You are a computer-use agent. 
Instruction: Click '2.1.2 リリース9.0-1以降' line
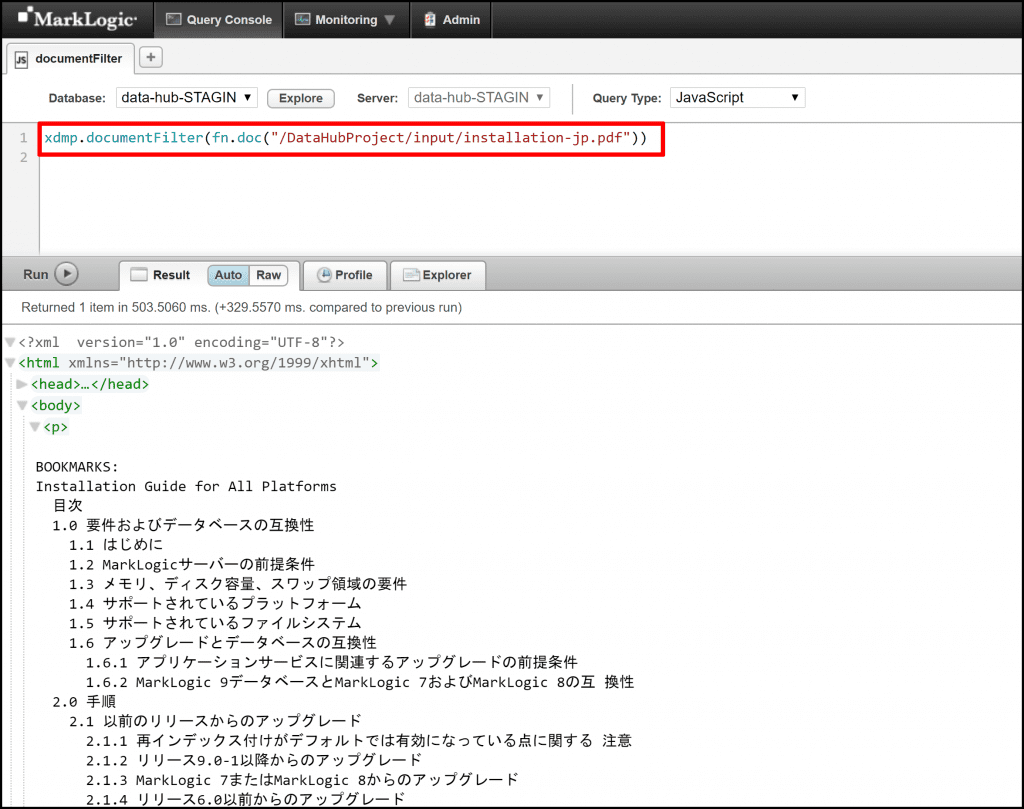254,760
